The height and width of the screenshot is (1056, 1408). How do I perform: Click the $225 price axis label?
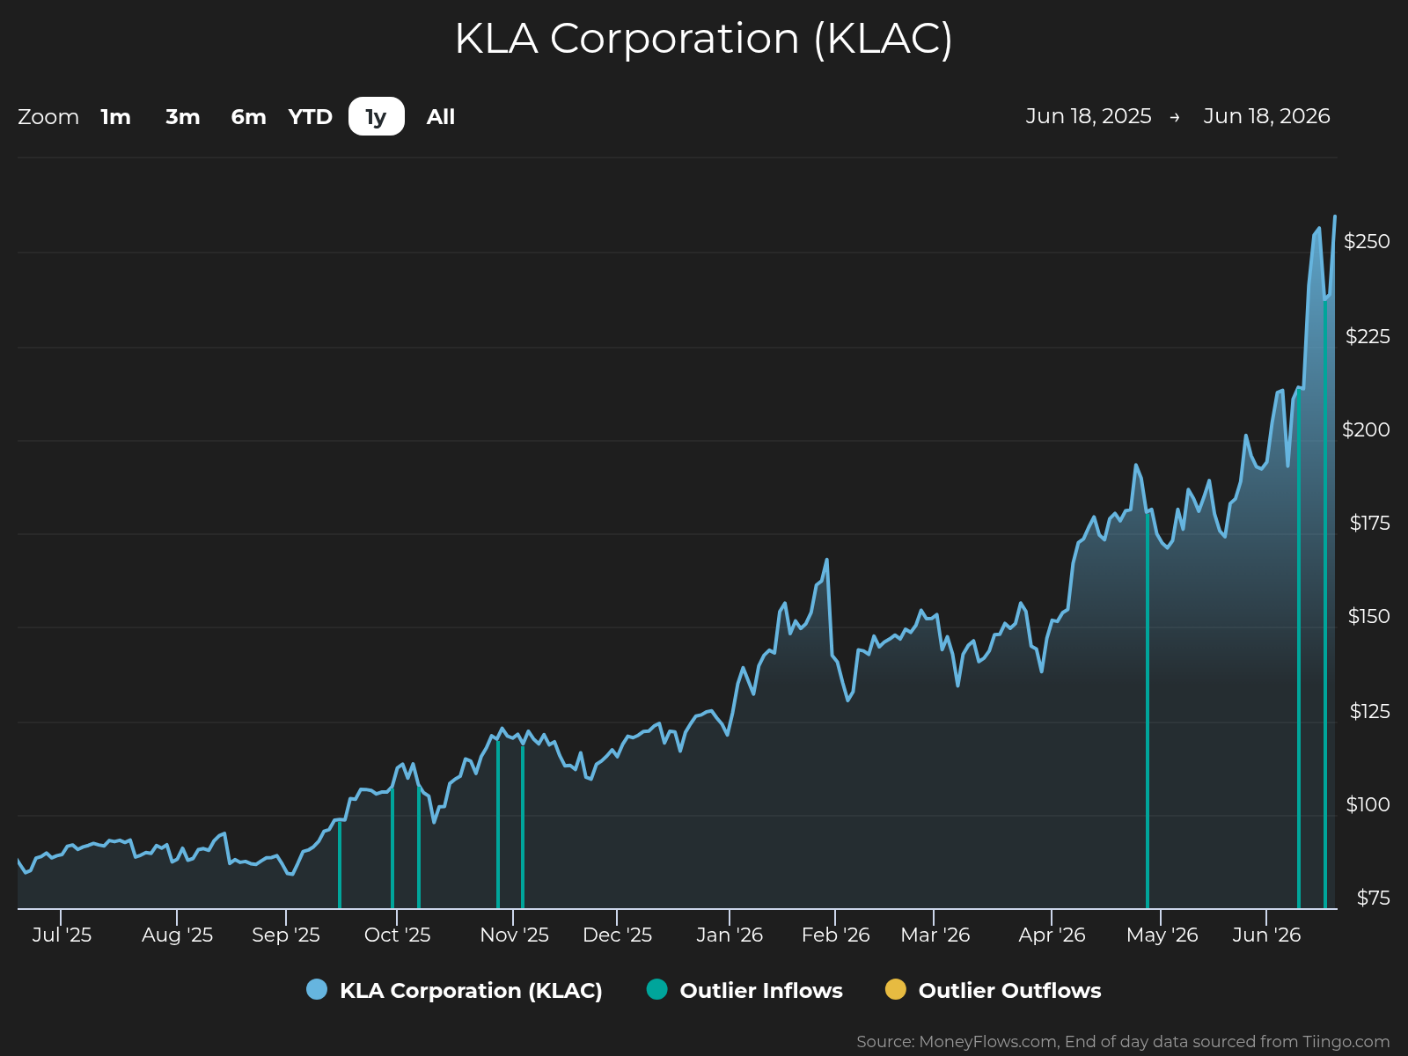coord(1367,336)
